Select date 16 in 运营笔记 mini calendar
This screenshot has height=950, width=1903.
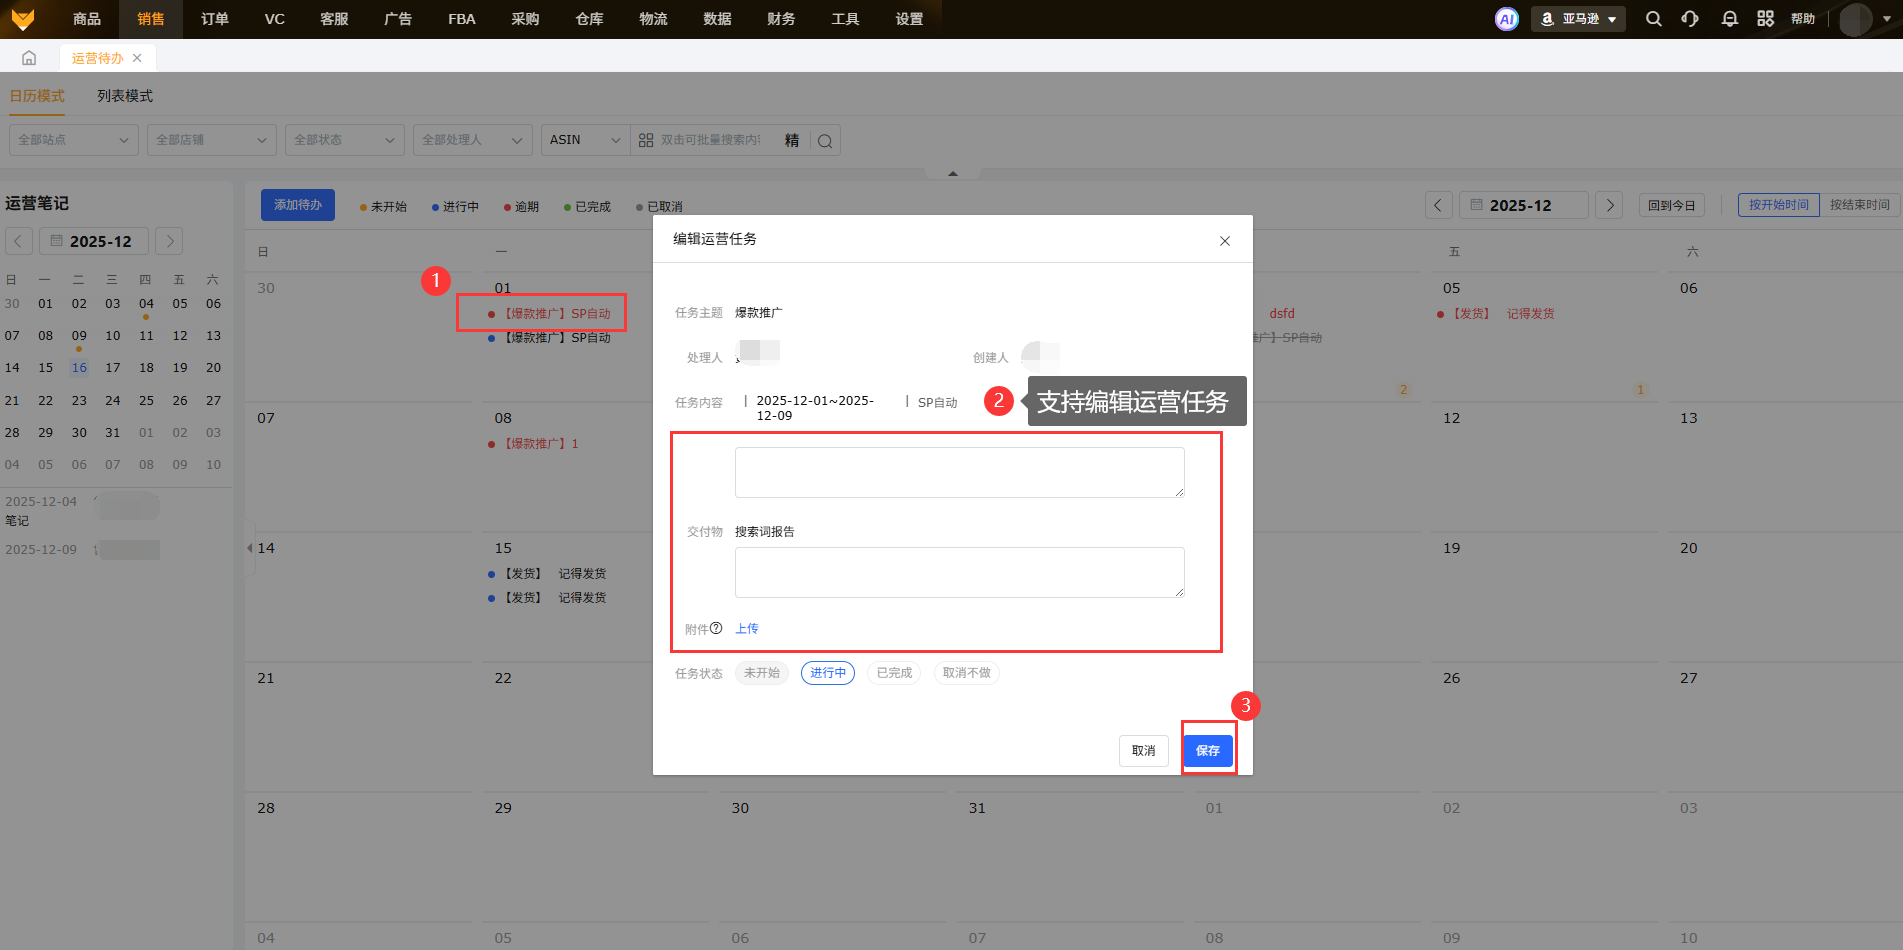click(x=79, y=368)
